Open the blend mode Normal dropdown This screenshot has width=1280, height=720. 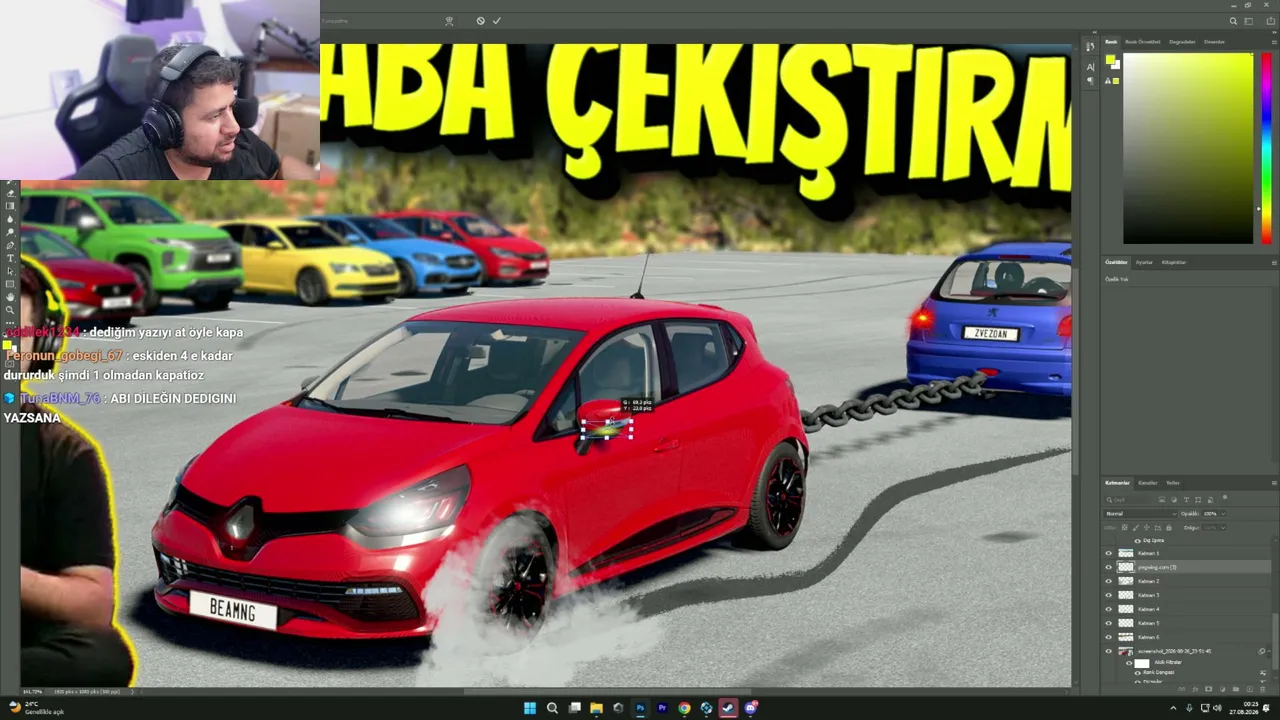pyautogui.click(x=1140, y=514)
